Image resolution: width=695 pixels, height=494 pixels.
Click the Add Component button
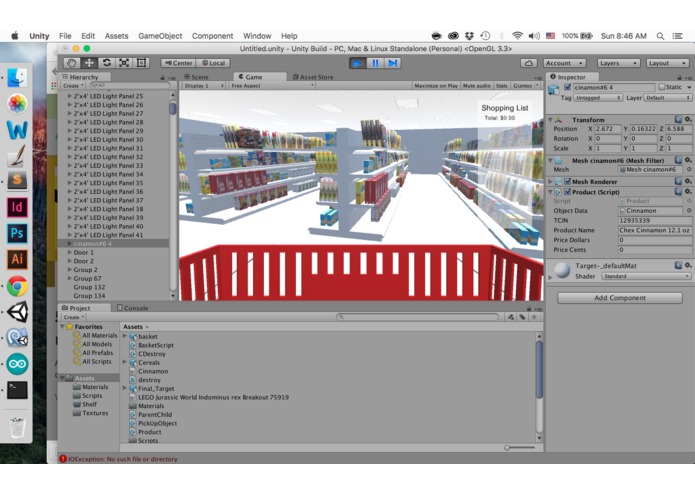pos(620,298)
